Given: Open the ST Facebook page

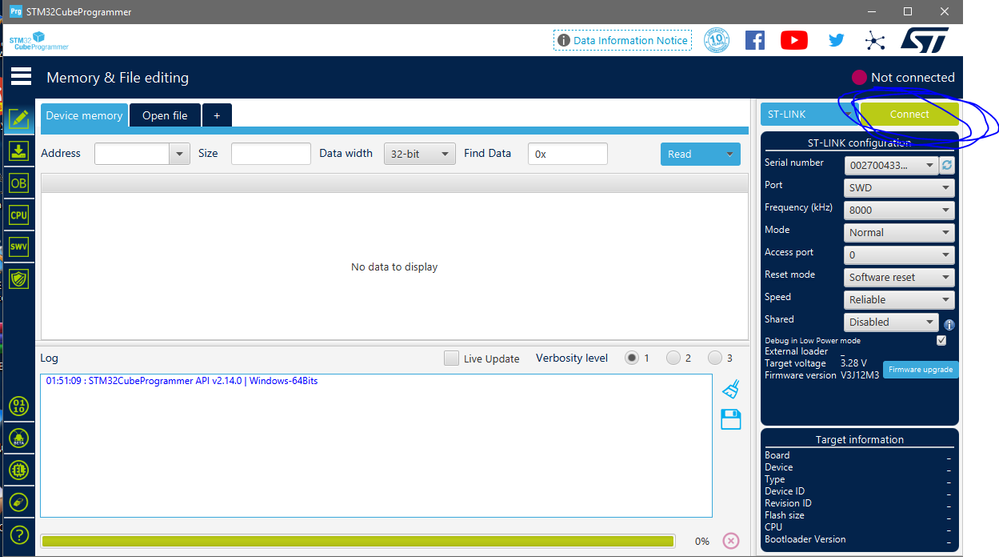Looking at the screenshot, I should pyautogui.click(x=754, y=40).
